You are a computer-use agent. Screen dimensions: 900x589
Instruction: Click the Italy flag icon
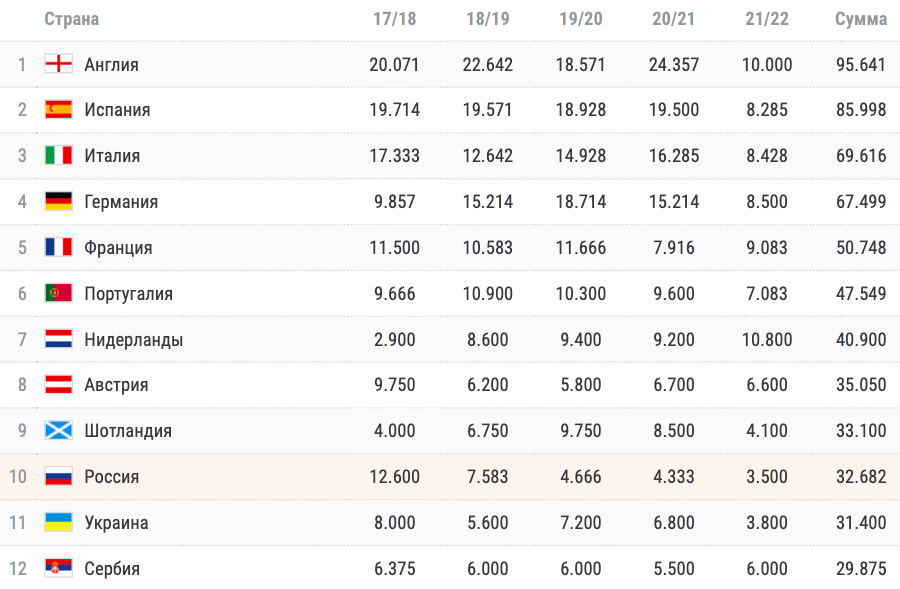59,156
